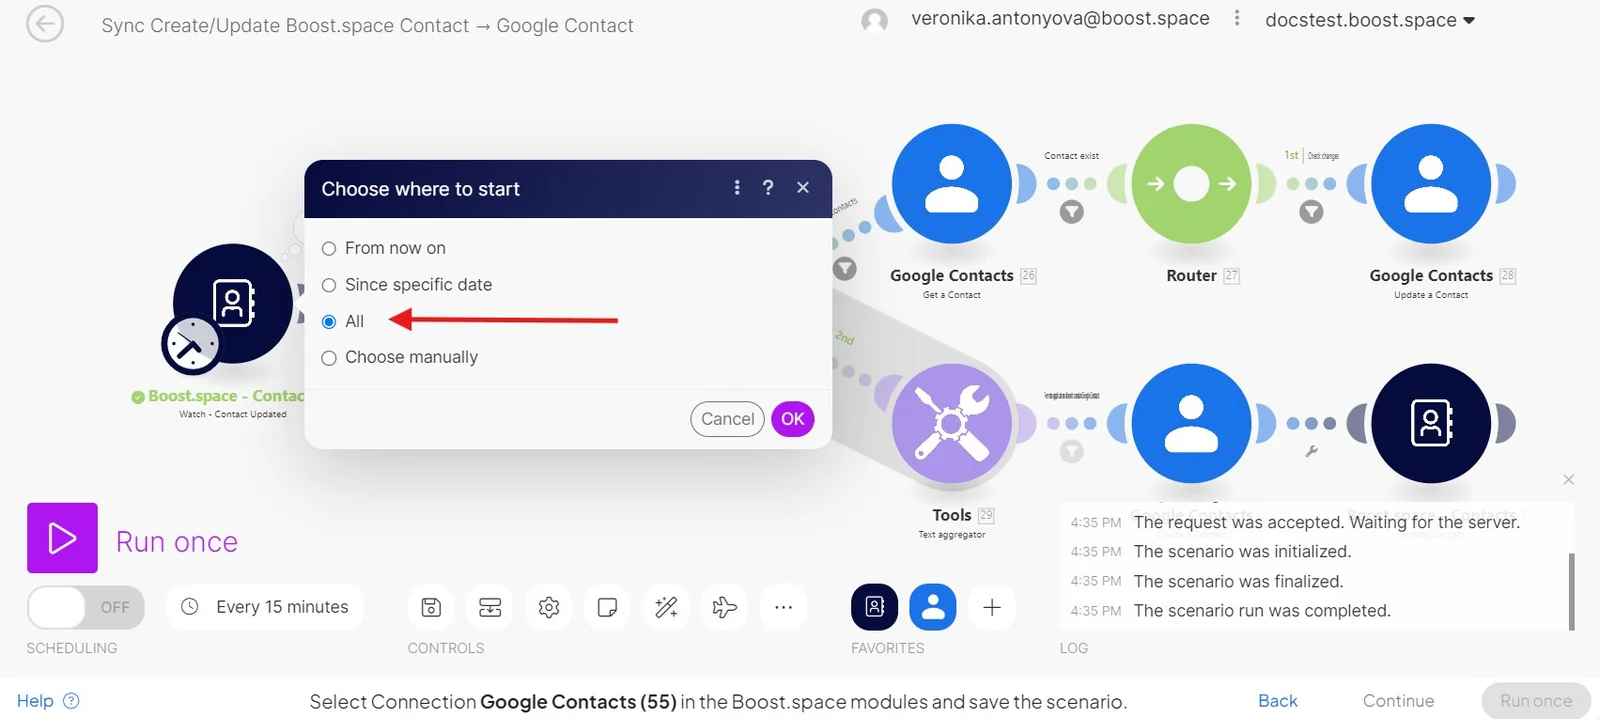Click the OK button

pyautogui.click(x=793, y=419)
